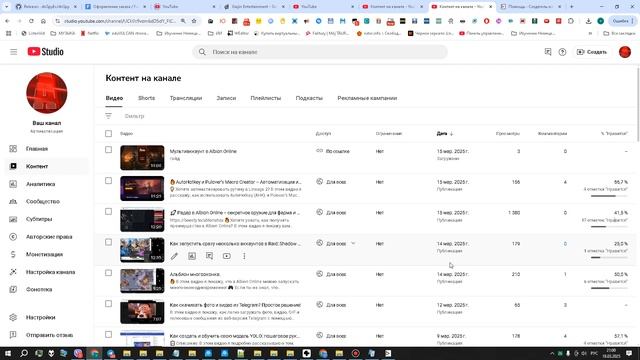
Task: Click the Настройки gear icon
Action: [13, 317]
